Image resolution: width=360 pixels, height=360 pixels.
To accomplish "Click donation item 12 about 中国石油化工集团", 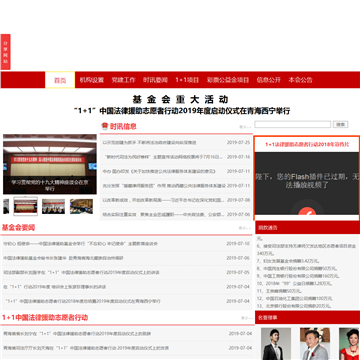I will coord(295,298).
